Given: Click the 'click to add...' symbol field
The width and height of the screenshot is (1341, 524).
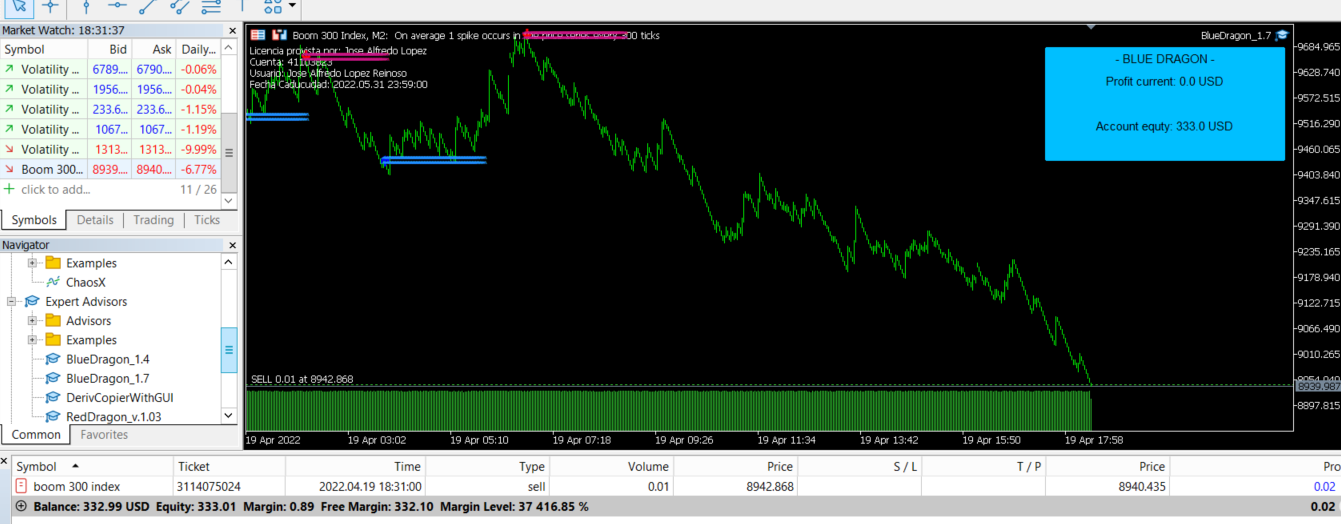Looking at the screenshot, I should (56, 189).
